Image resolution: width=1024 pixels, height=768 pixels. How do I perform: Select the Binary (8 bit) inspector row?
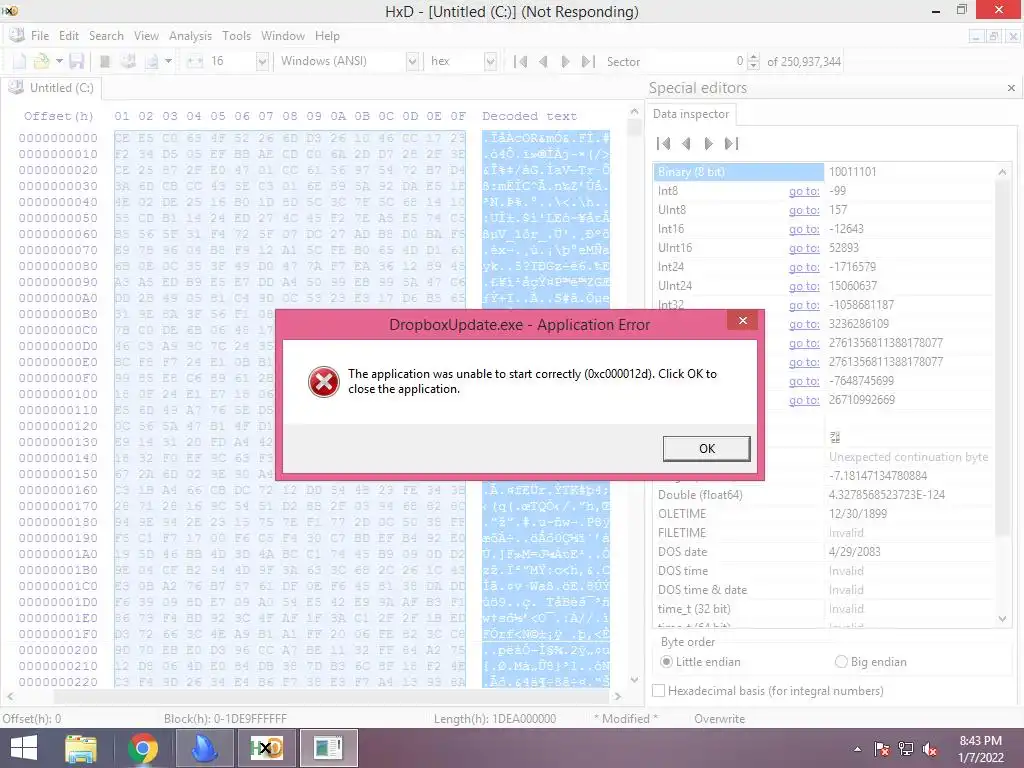824,172
